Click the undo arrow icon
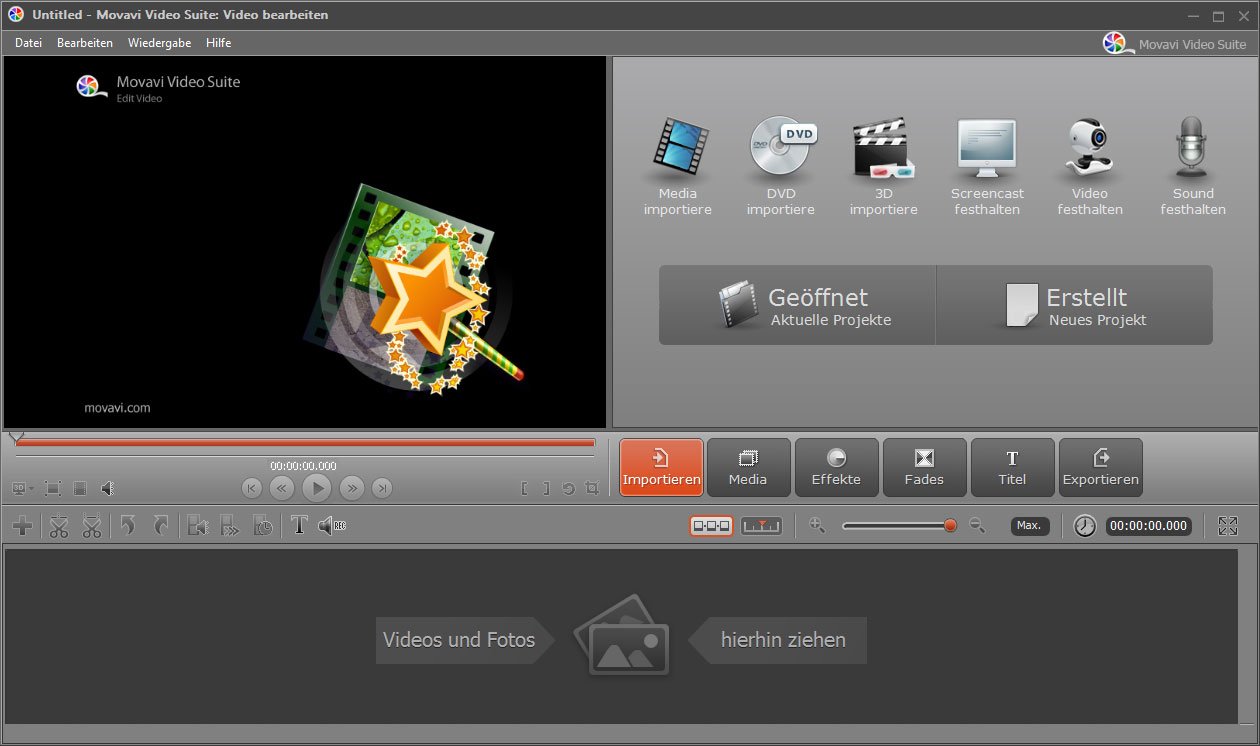This screenshot has width=1260, height=746. (128, 525)
